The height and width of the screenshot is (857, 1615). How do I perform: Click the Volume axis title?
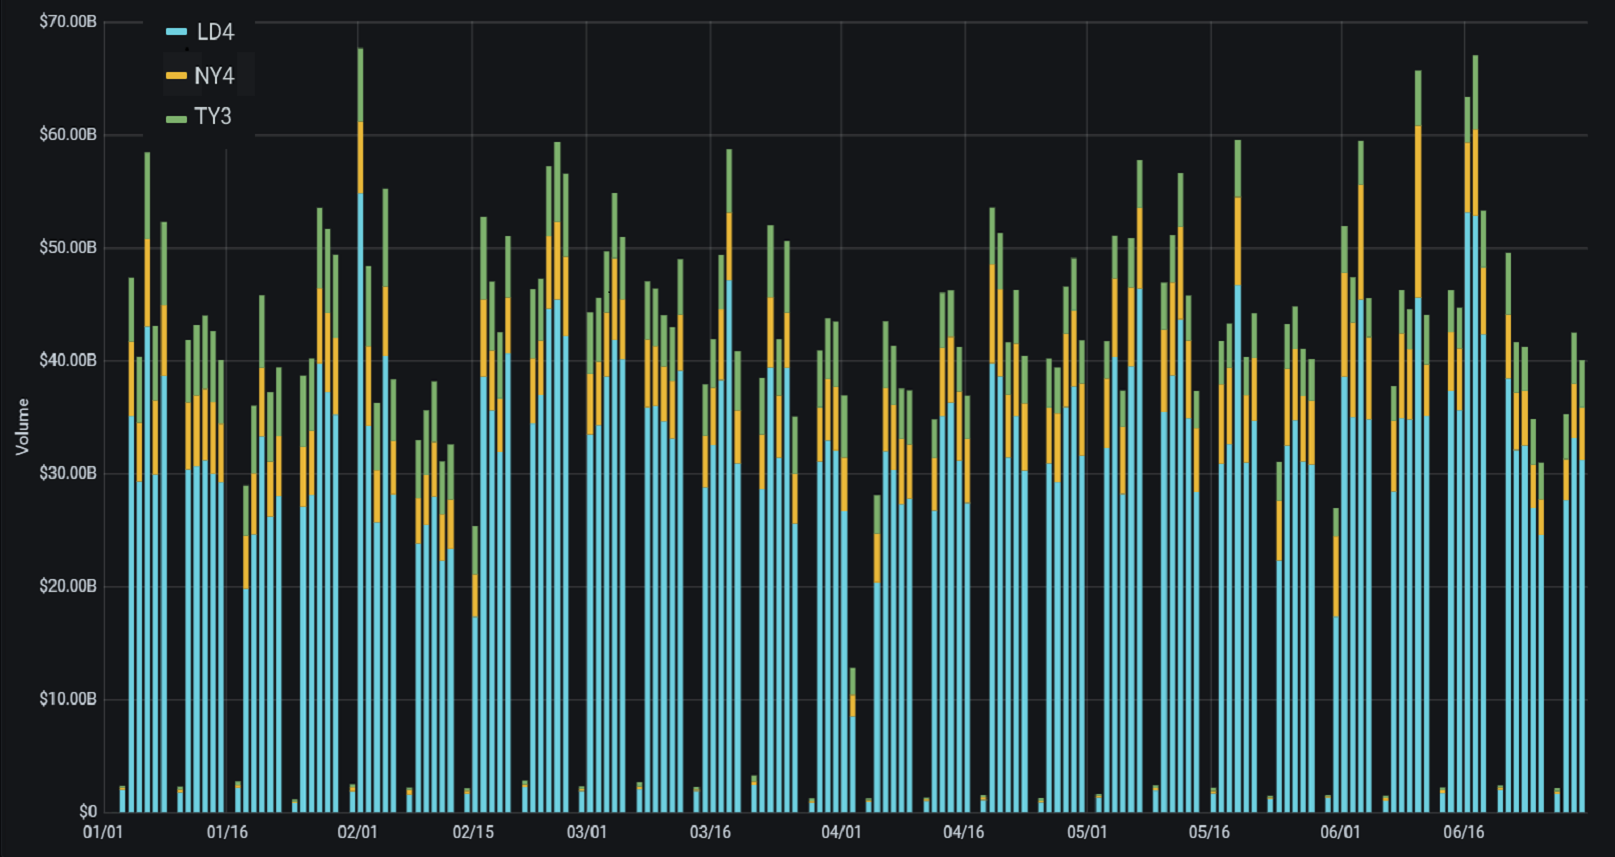[x=22, y=427]
